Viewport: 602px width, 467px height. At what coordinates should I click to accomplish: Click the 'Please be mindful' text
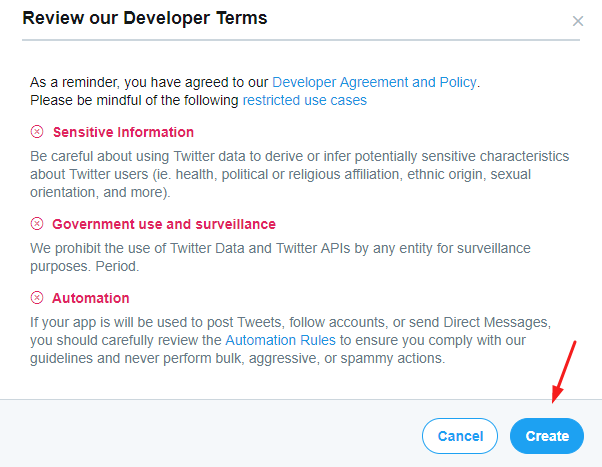[x=135, y=100]
